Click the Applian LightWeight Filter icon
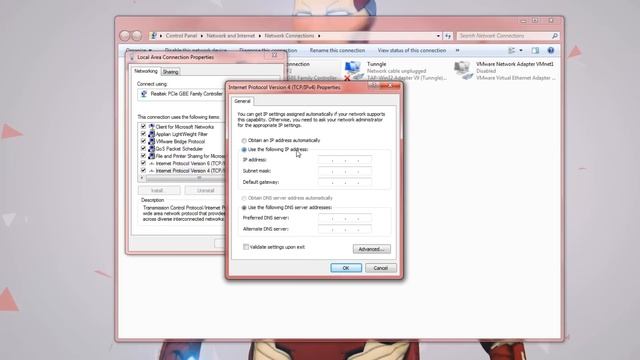The height and width of the screenshot is (360, 640). pos(151,134)
